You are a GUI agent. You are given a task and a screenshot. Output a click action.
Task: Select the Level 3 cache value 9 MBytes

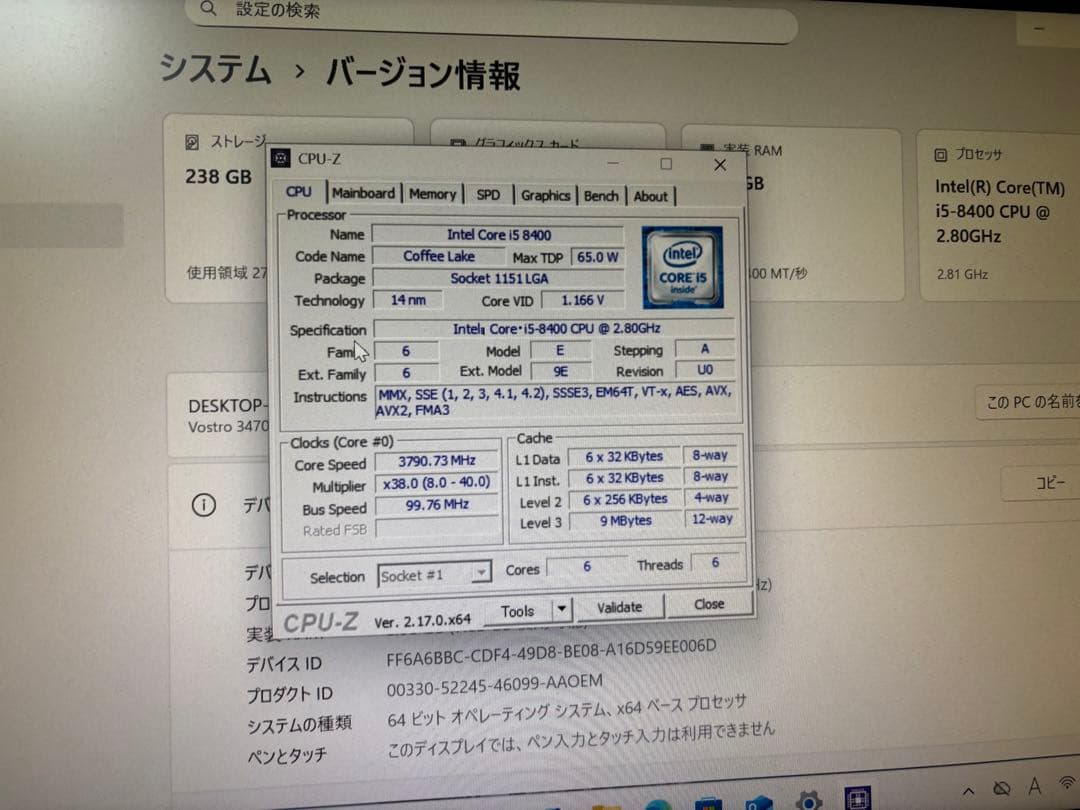[625, 521]
